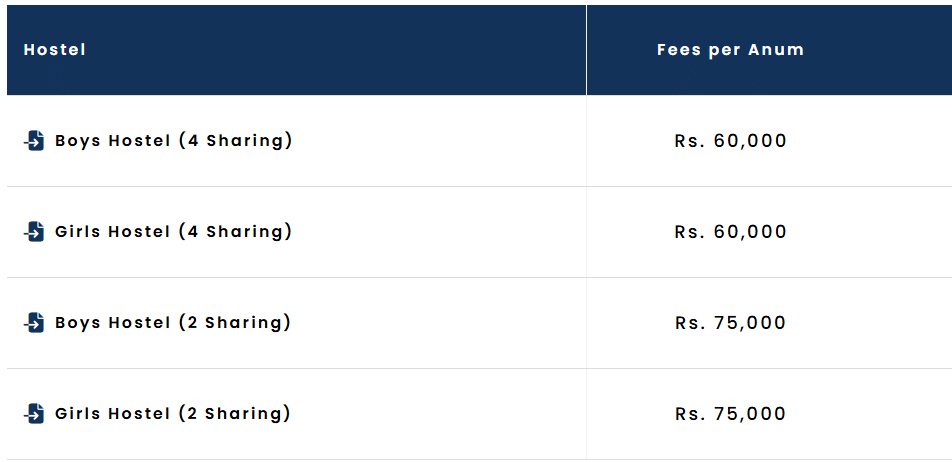Image resolution: width=952 pixels, height=462 pixels.
Task: Click '(2 Sharing)' text in the Boys Hostel row
Action: pos(235,323)
